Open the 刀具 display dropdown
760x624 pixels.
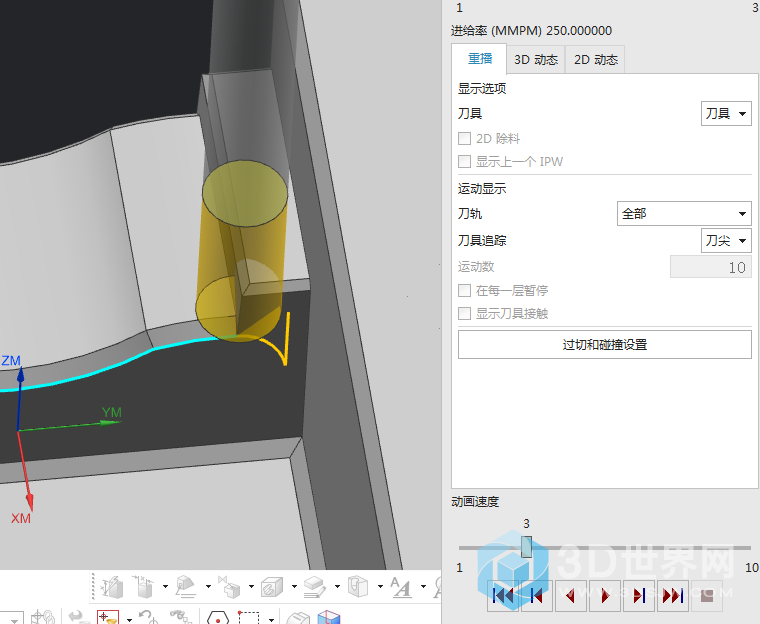tap(726, 114)
